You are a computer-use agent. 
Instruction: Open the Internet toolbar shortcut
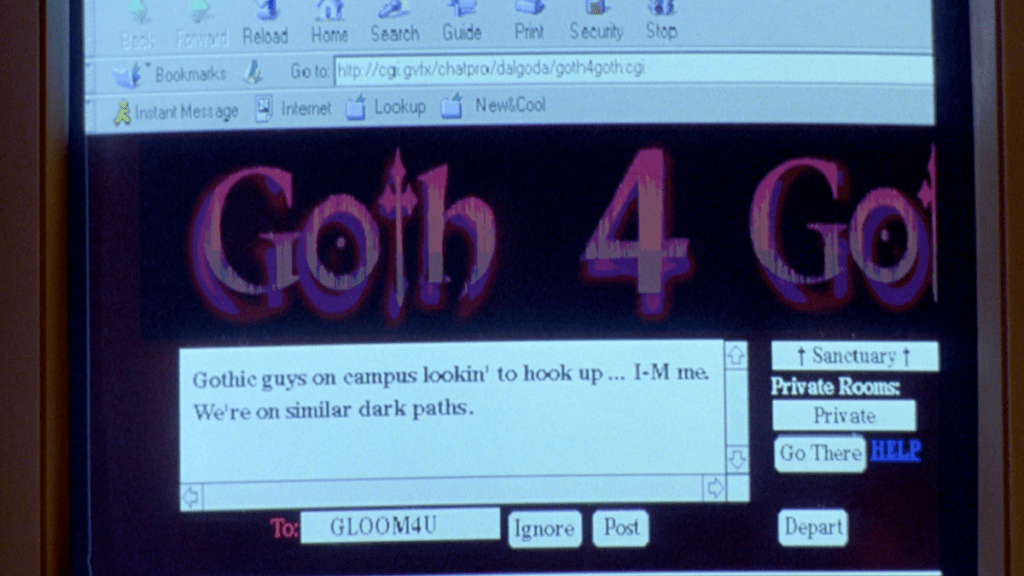click(294, 109)
